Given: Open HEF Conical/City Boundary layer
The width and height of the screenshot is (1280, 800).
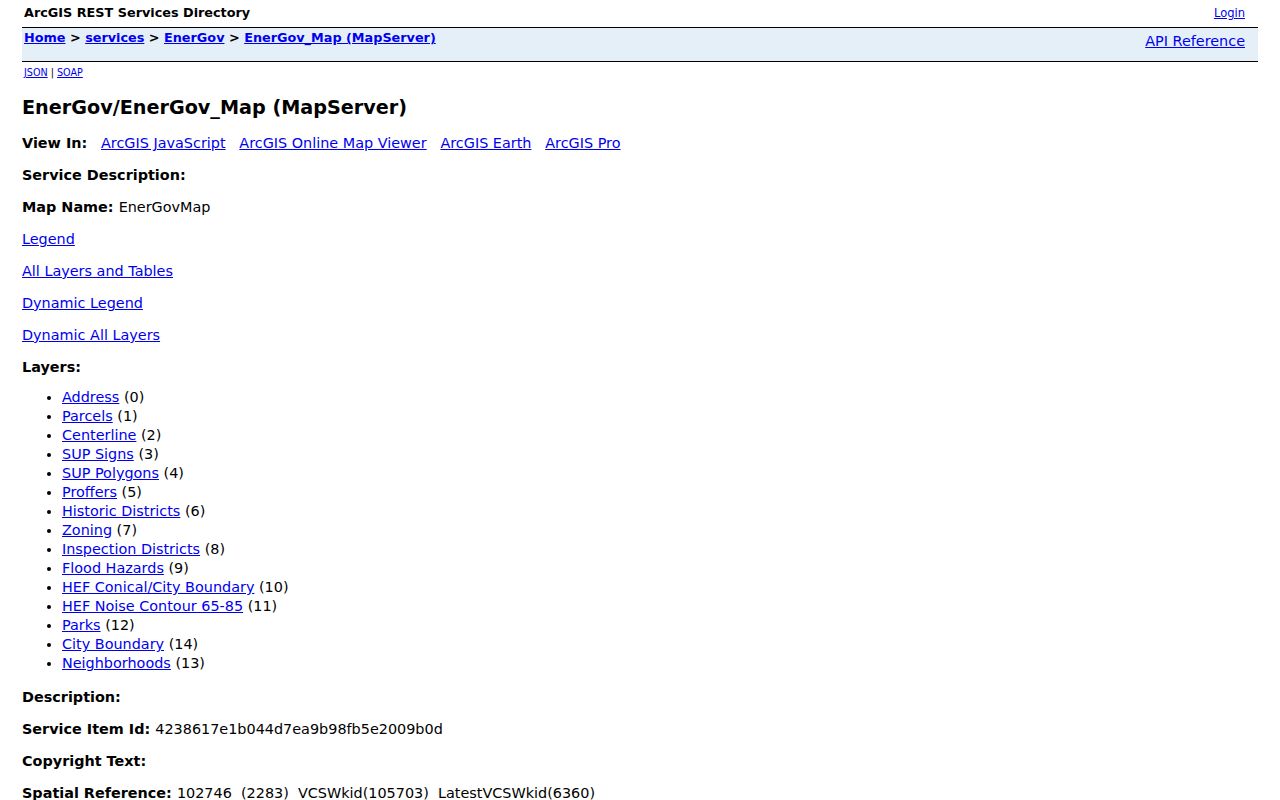Looking at the screenshot, I should (x=158, y=587).
